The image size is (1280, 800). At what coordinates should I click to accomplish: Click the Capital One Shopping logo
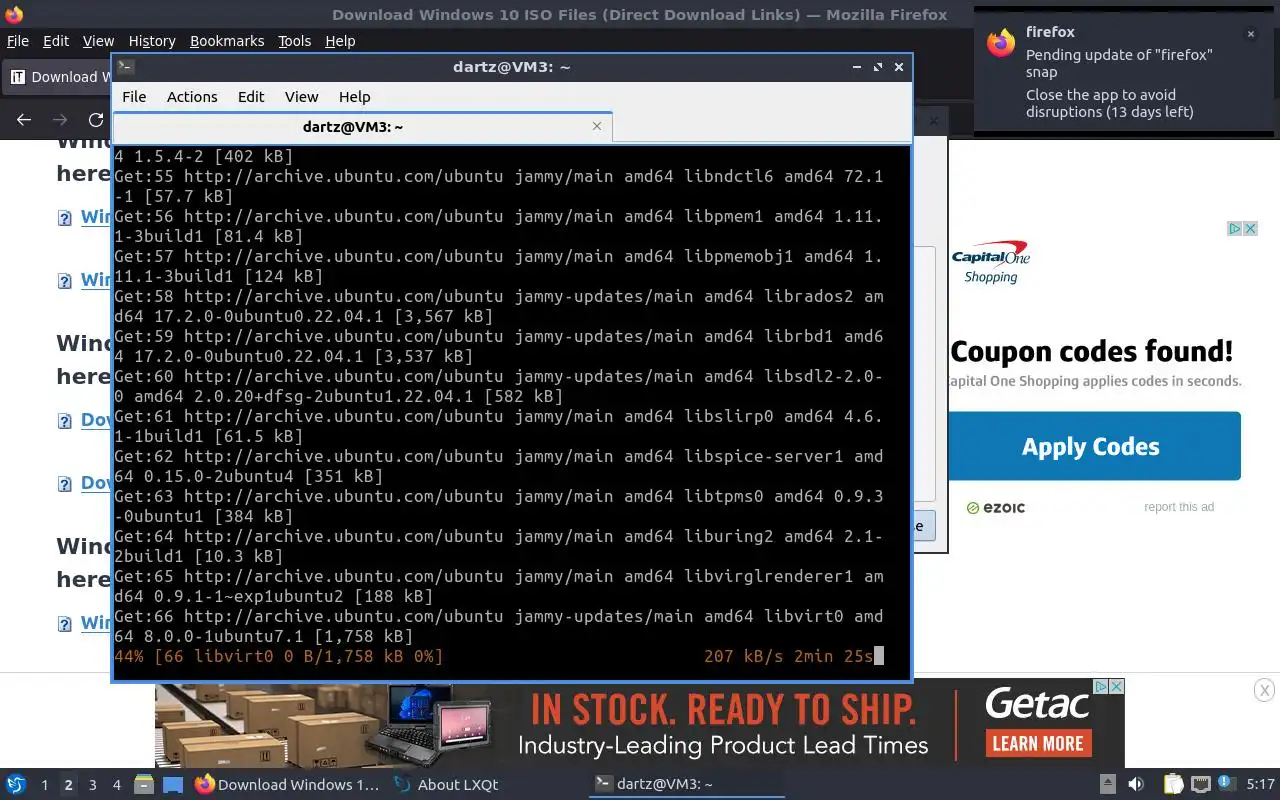pyautogui.click(x=990, y=262)
